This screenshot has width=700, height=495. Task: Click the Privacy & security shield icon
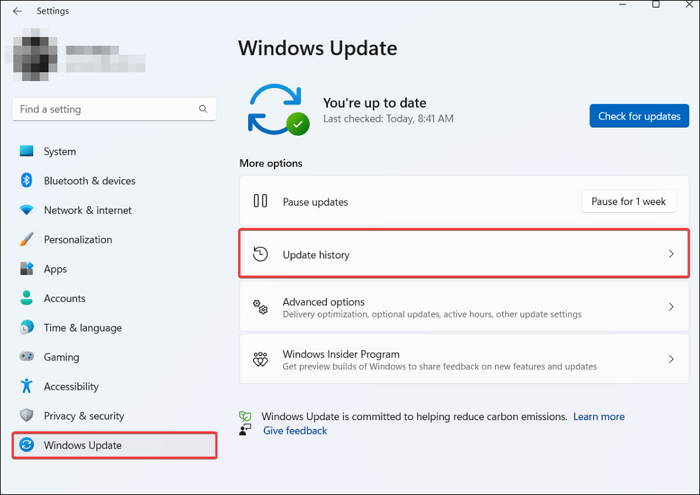26,416
